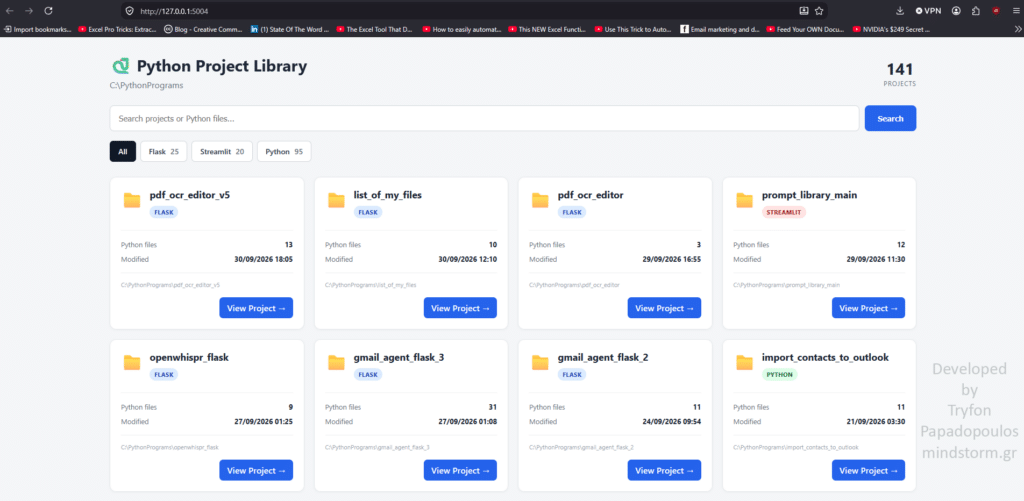1024x501 pixels.
Task: Select the All filter tab
Action: 123,152
